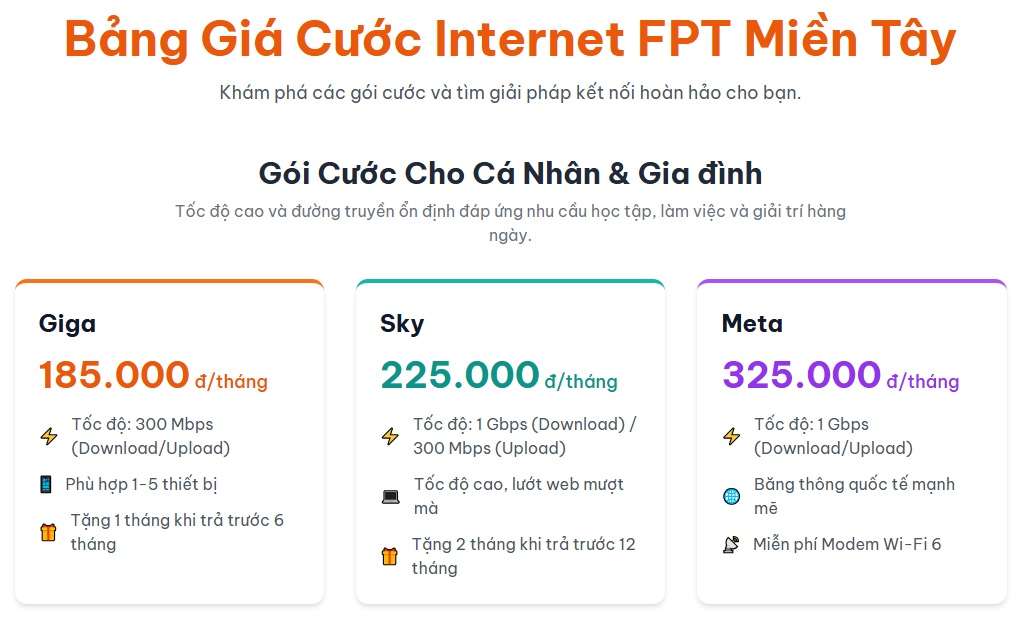Click the globe icon beside 'Băng thông quốc tế'
1036x622 pixels.
pos(732,496)
